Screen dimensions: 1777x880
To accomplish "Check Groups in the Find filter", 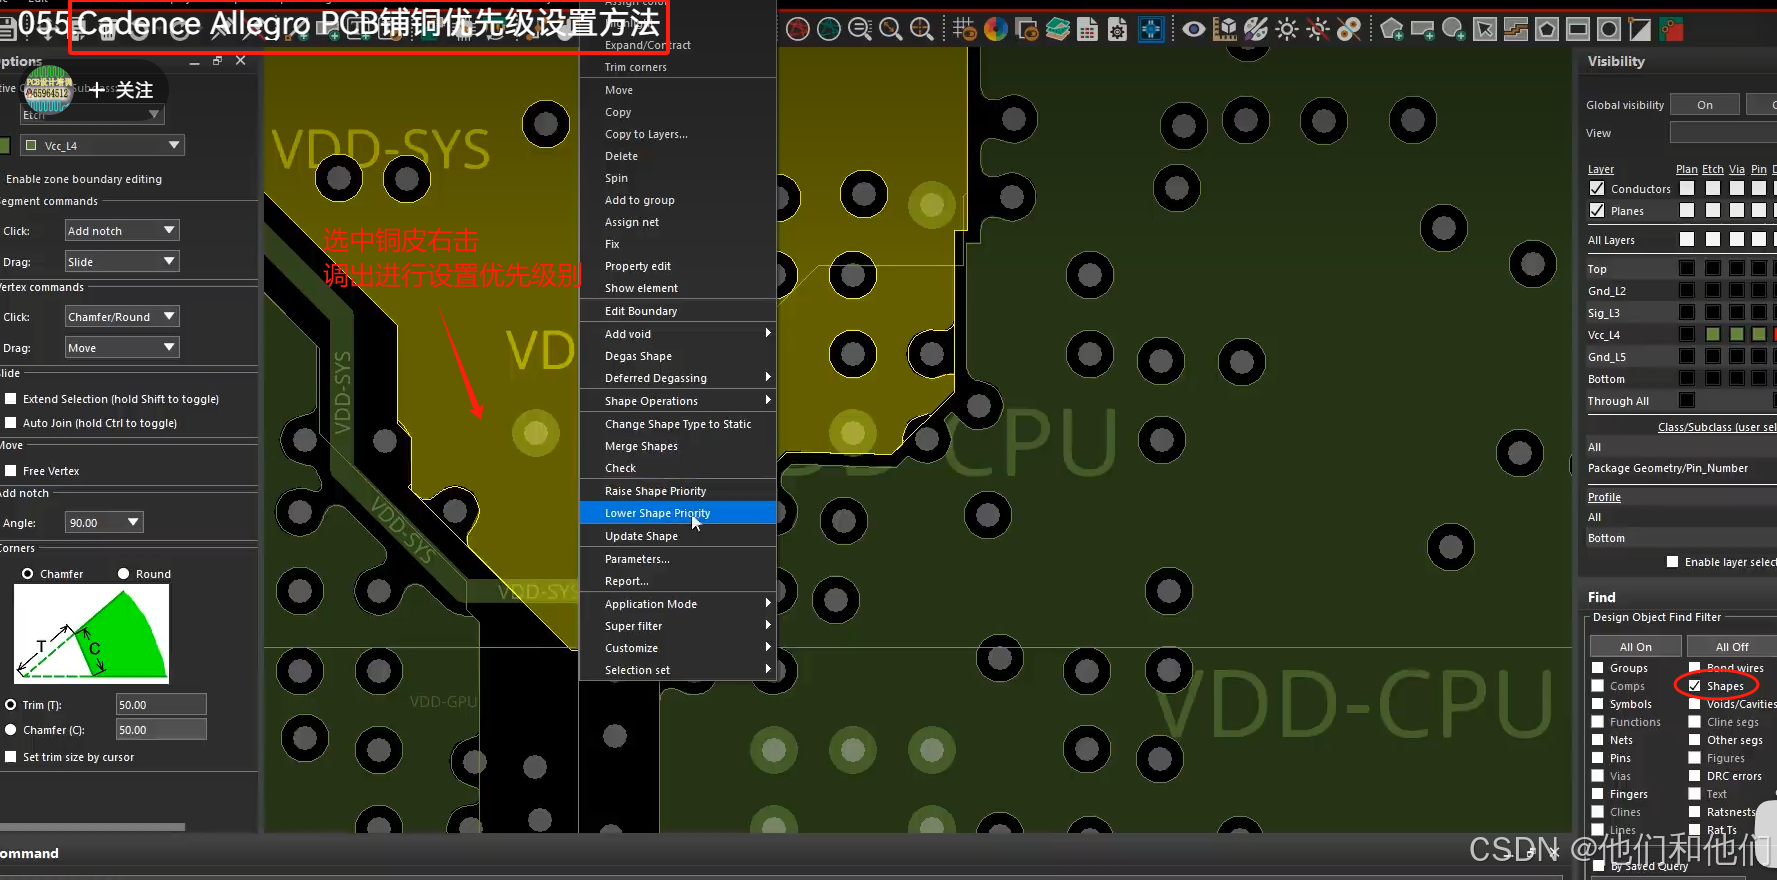I will tap(1598, 668).
